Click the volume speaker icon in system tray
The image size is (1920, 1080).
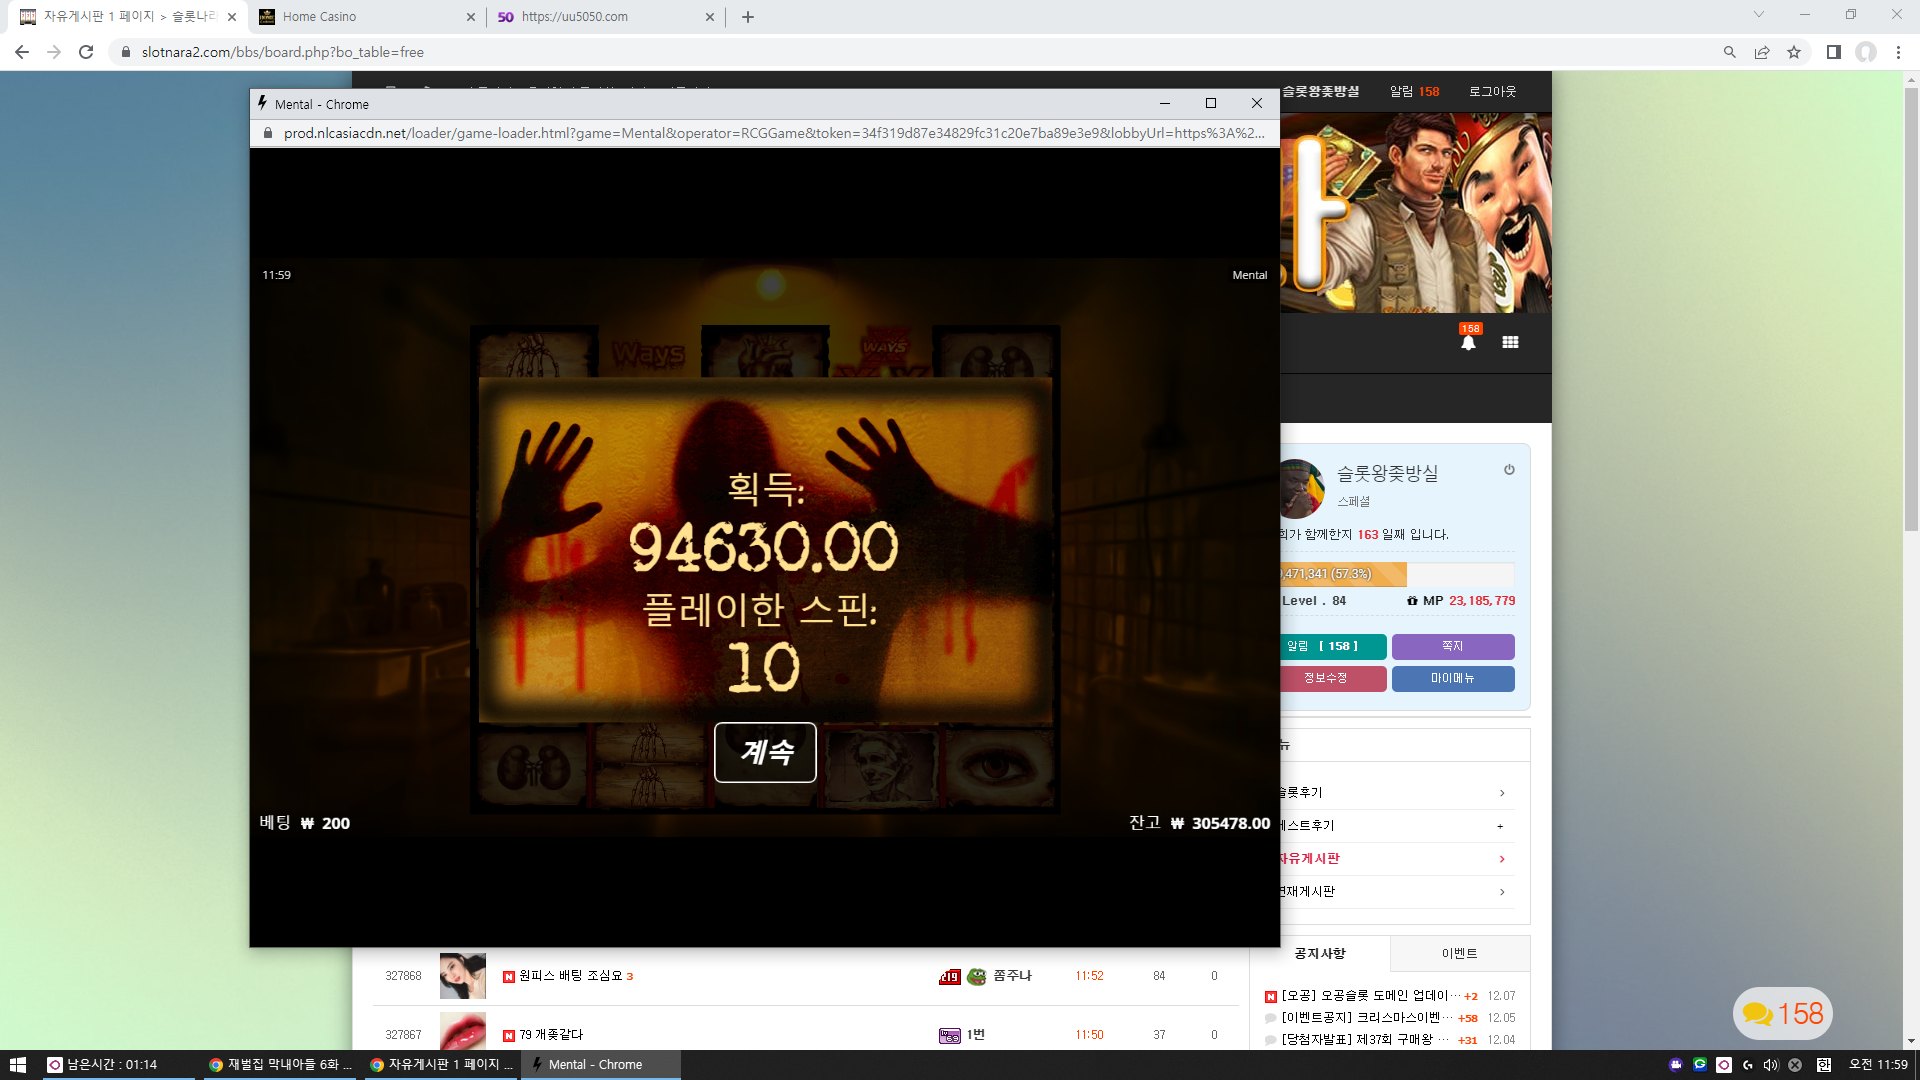coord(1771,1065)
